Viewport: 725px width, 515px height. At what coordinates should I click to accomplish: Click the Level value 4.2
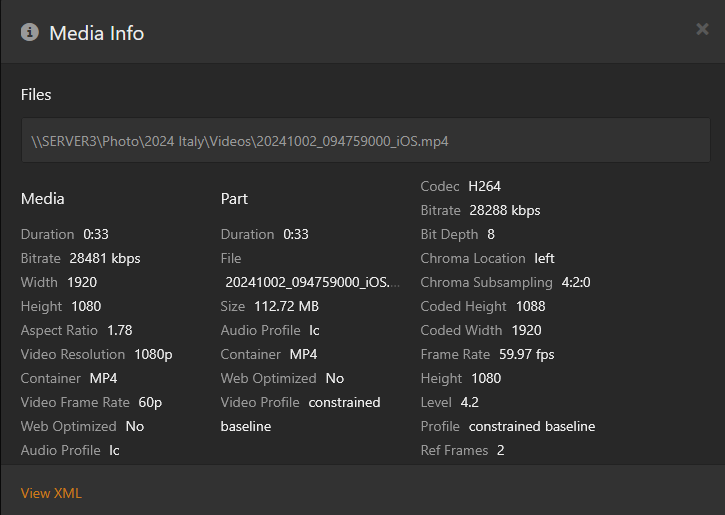470,403
